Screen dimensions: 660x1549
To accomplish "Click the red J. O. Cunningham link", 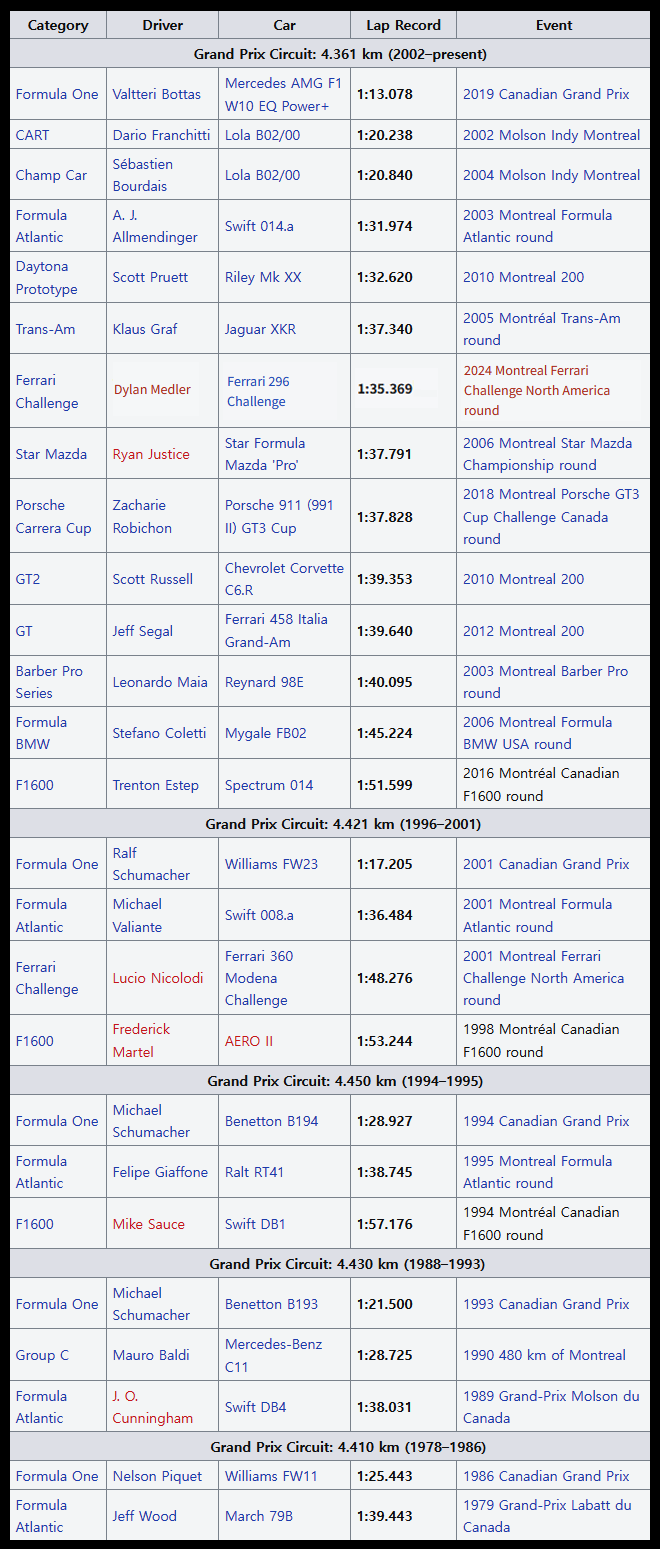I will 152,1407.
